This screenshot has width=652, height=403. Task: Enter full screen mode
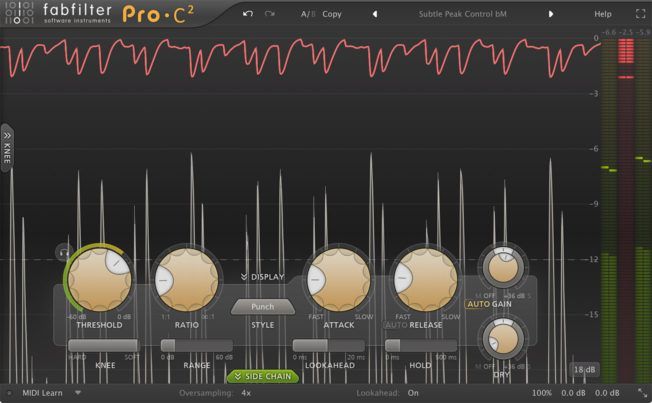pyautogui.click(x=640, y=14)
